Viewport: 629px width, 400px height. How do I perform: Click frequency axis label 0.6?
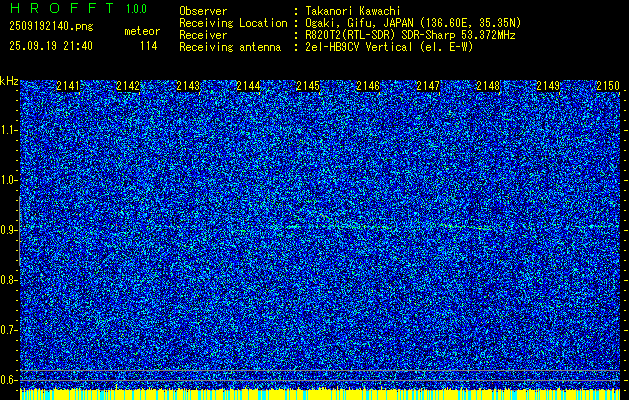(x=8, y=380)
